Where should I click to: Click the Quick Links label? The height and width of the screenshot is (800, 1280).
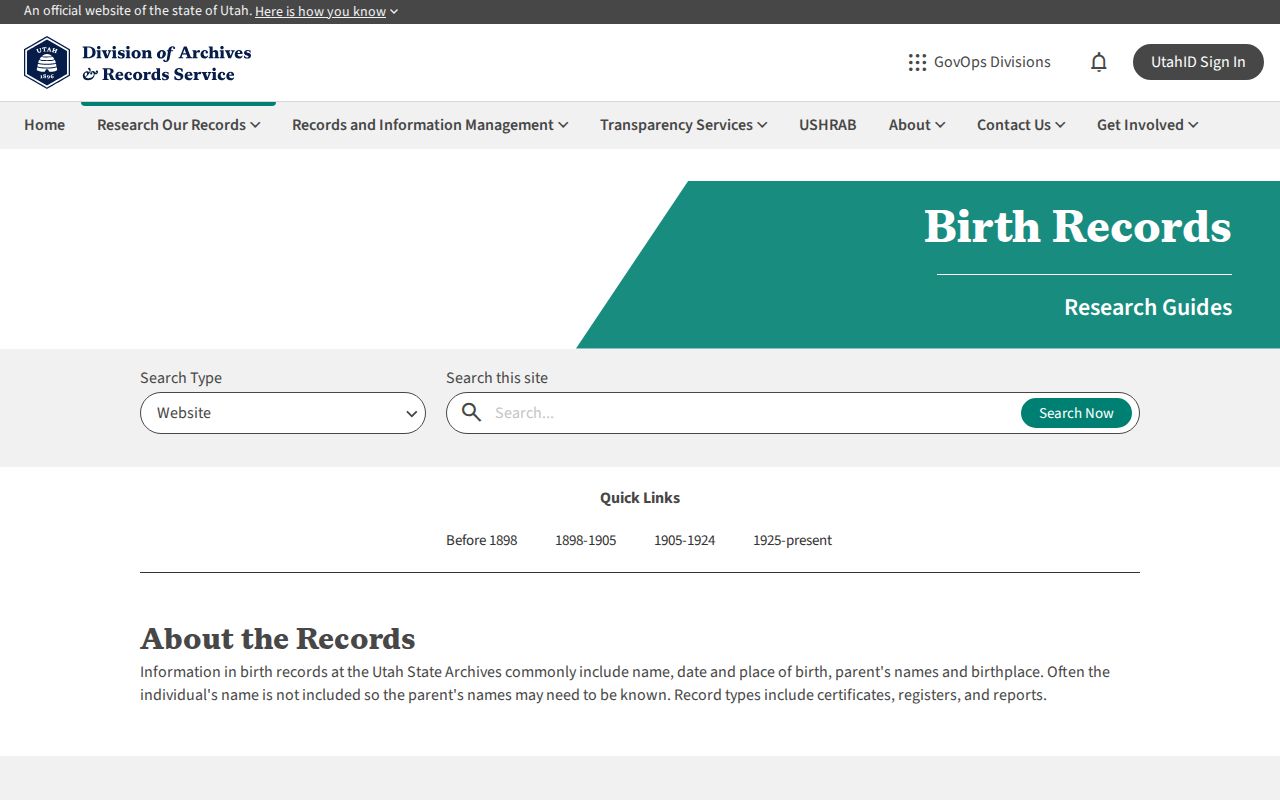640,498
